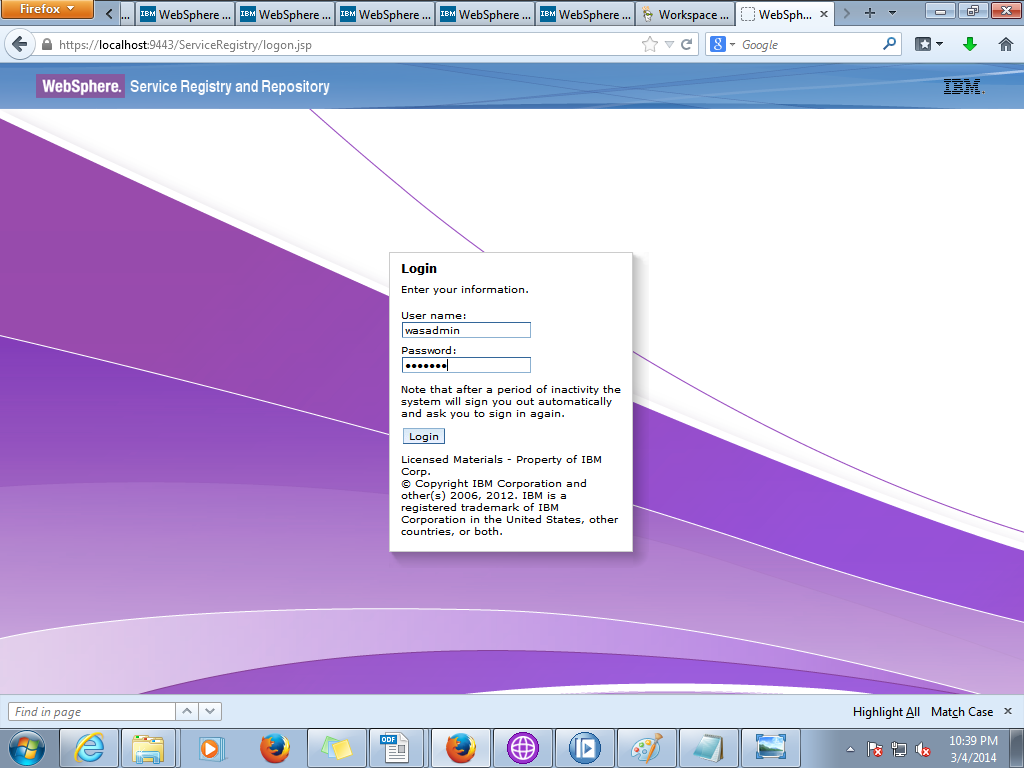Close the active WebSph... tab
This screenshot has height=768, width=1024.
824,14
